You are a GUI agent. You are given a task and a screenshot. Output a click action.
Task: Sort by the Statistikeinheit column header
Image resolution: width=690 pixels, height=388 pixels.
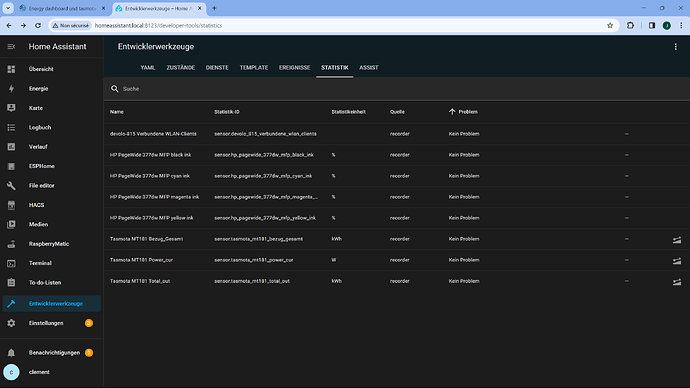[349, 112]
